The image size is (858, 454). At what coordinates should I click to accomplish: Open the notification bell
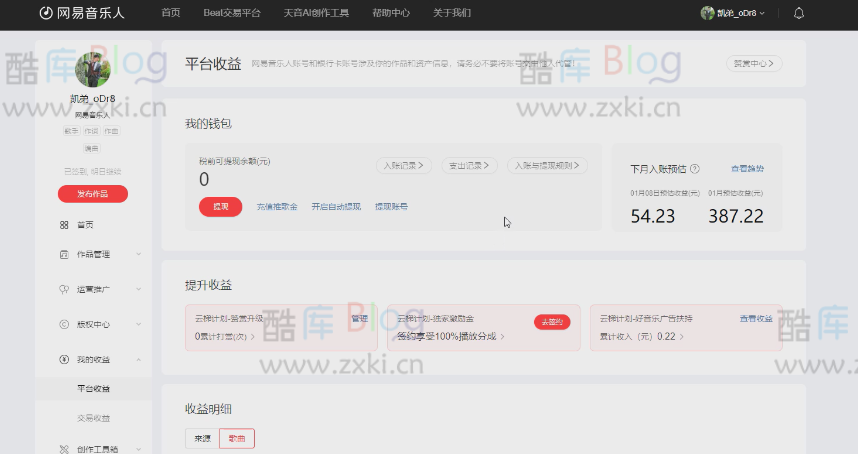(x=799, y=13)
